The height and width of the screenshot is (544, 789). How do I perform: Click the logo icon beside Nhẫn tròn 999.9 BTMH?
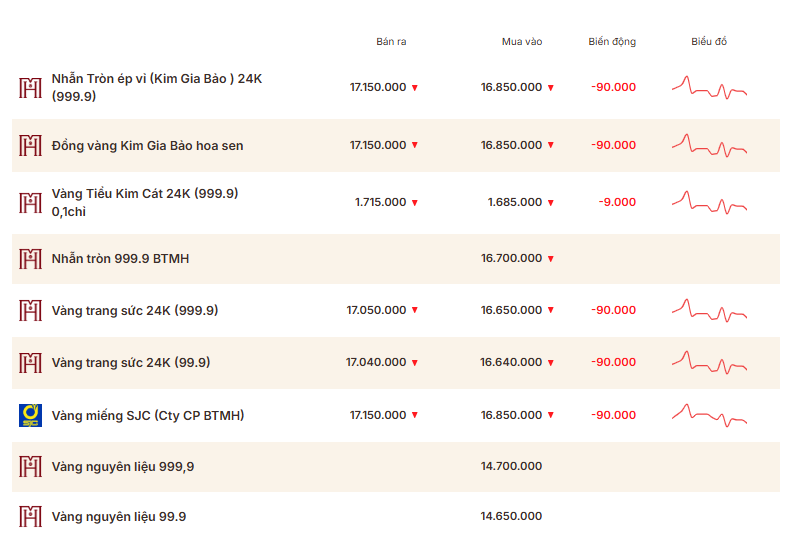30,258
